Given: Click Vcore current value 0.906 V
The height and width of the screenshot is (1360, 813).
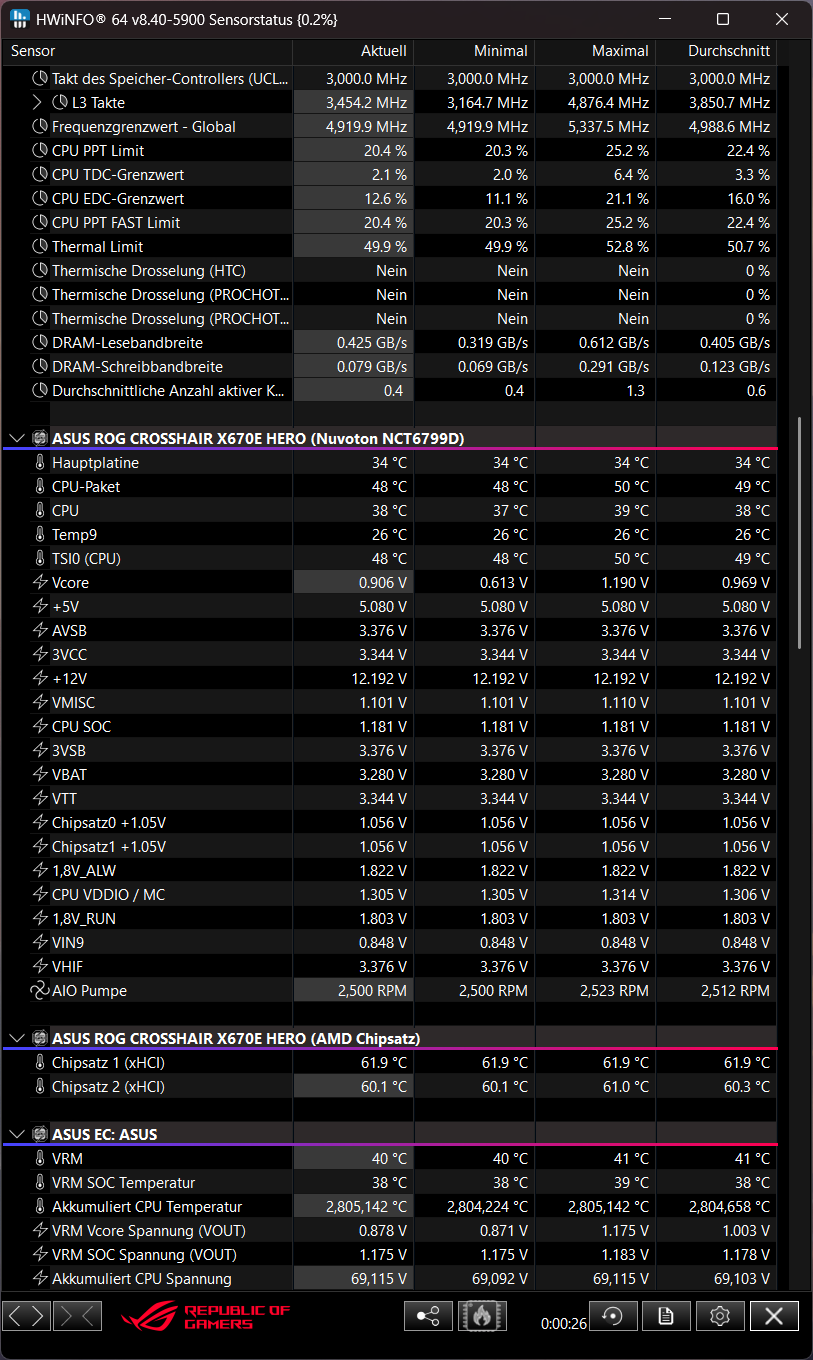Looking at the screenshot, I should coord(383,583).
